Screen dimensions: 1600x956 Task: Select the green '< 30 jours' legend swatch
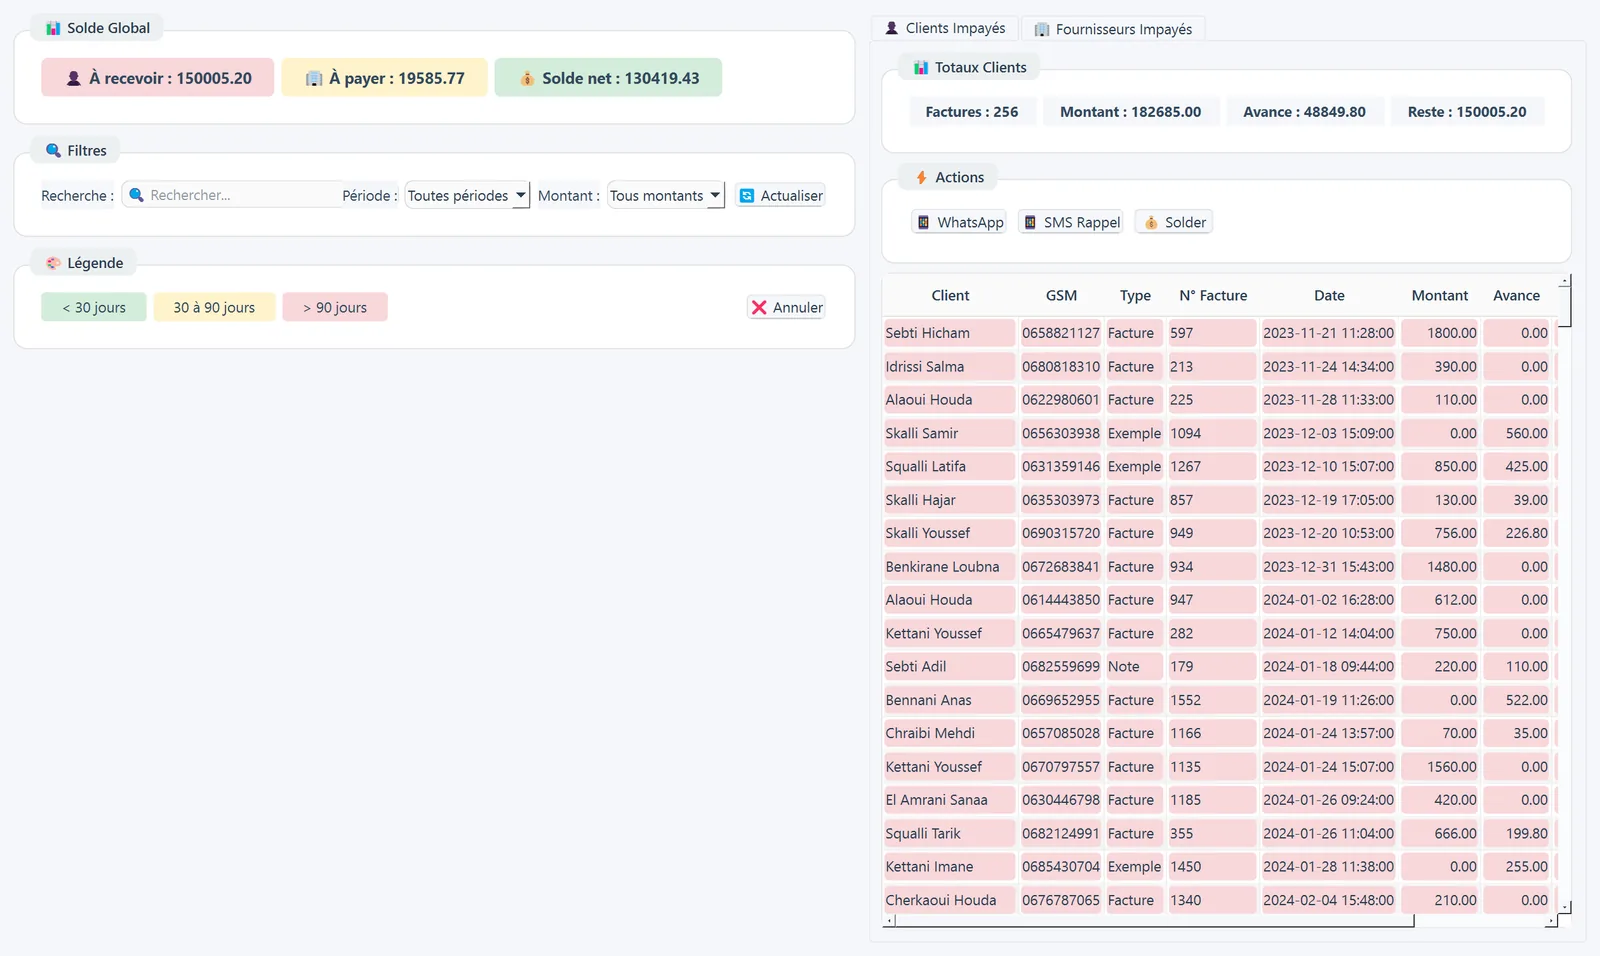pyautogui.click(x=94, y=307)
